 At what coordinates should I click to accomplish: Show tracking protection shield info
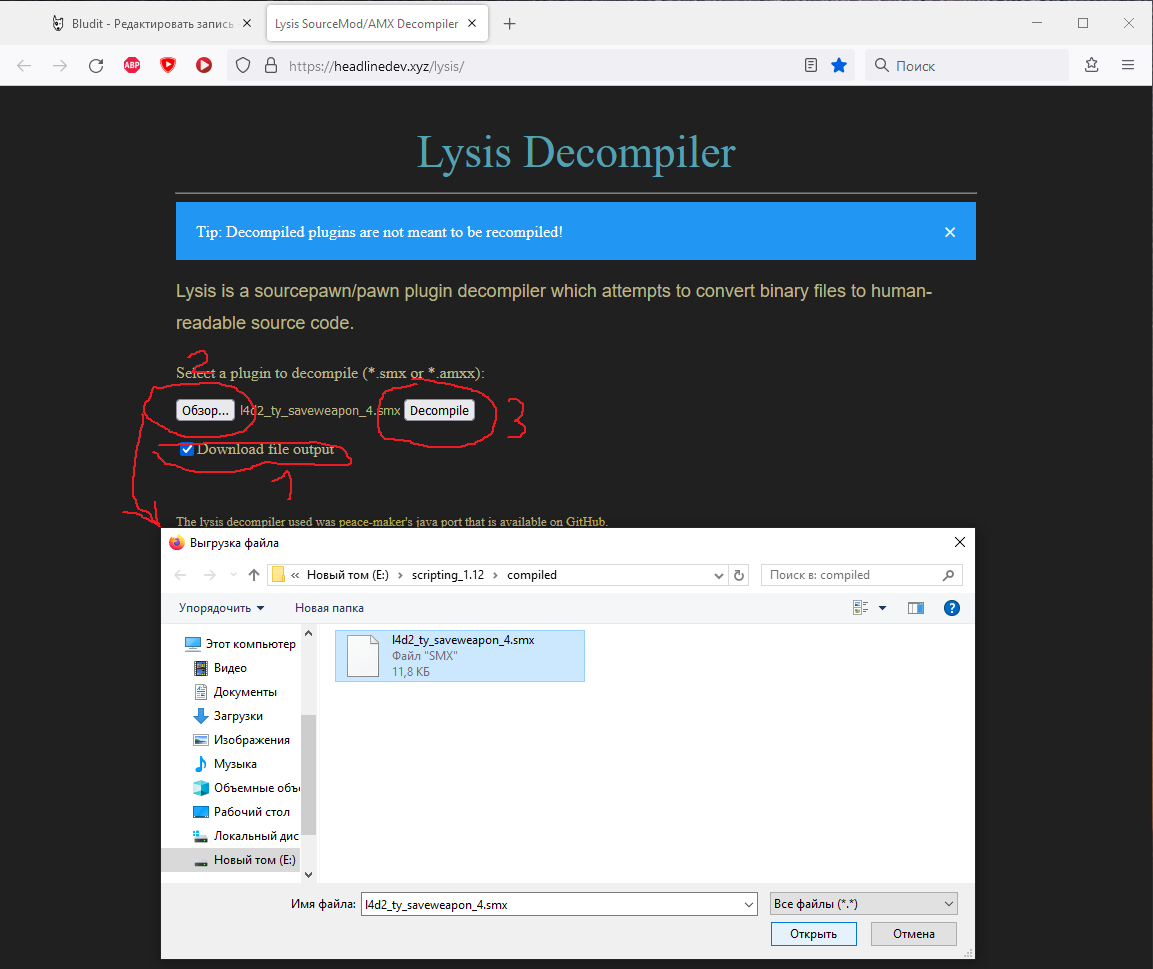click(243, 65)
